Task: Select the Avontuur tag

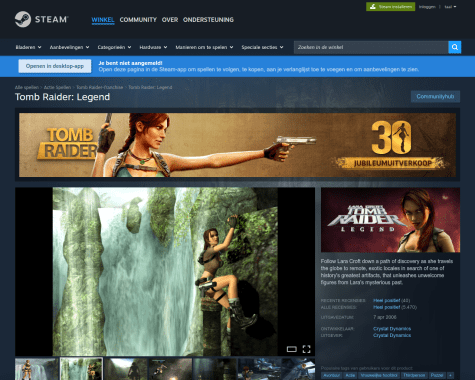Action: pos(332,375)
